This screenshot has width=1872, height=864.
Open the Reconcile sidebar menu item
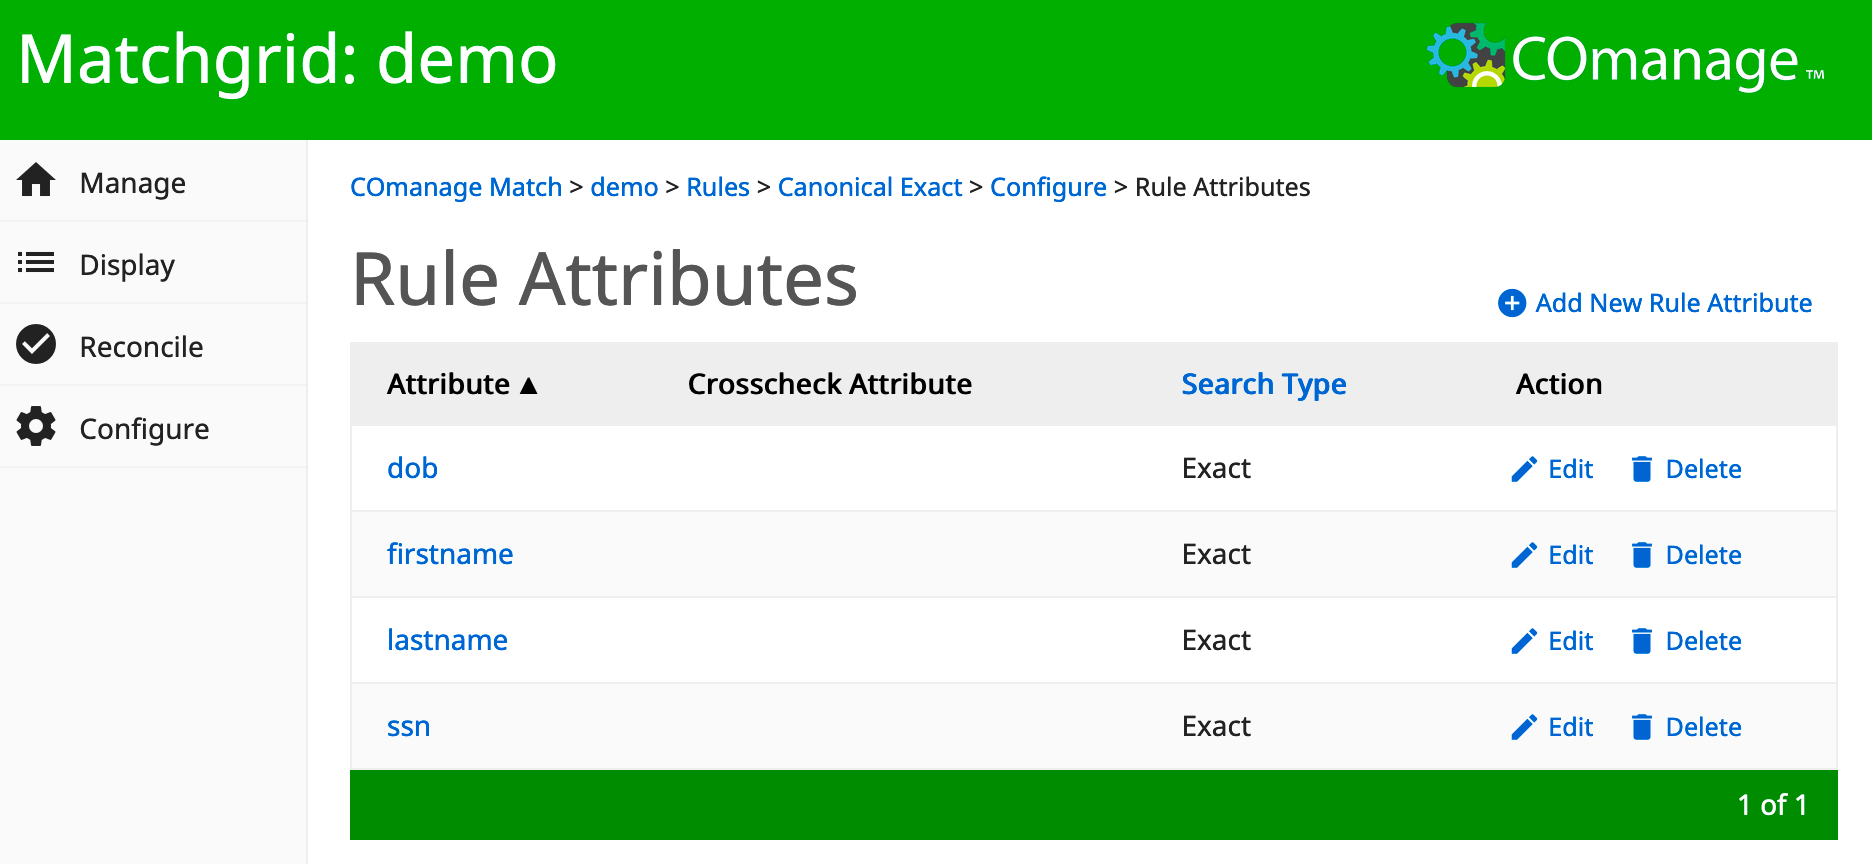[153, 345]
